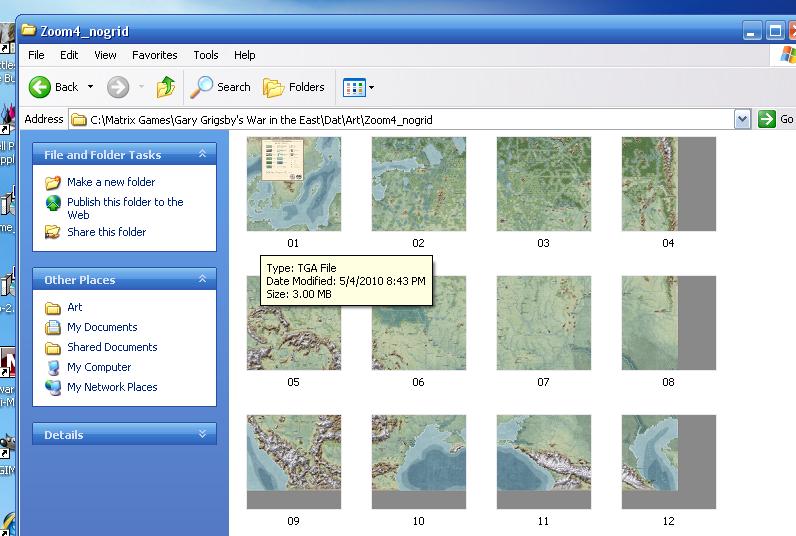Select thumbnail of file 05
The width and height of the screenshot is (796, 536).
pyautogui.click(x=294, y=323)
